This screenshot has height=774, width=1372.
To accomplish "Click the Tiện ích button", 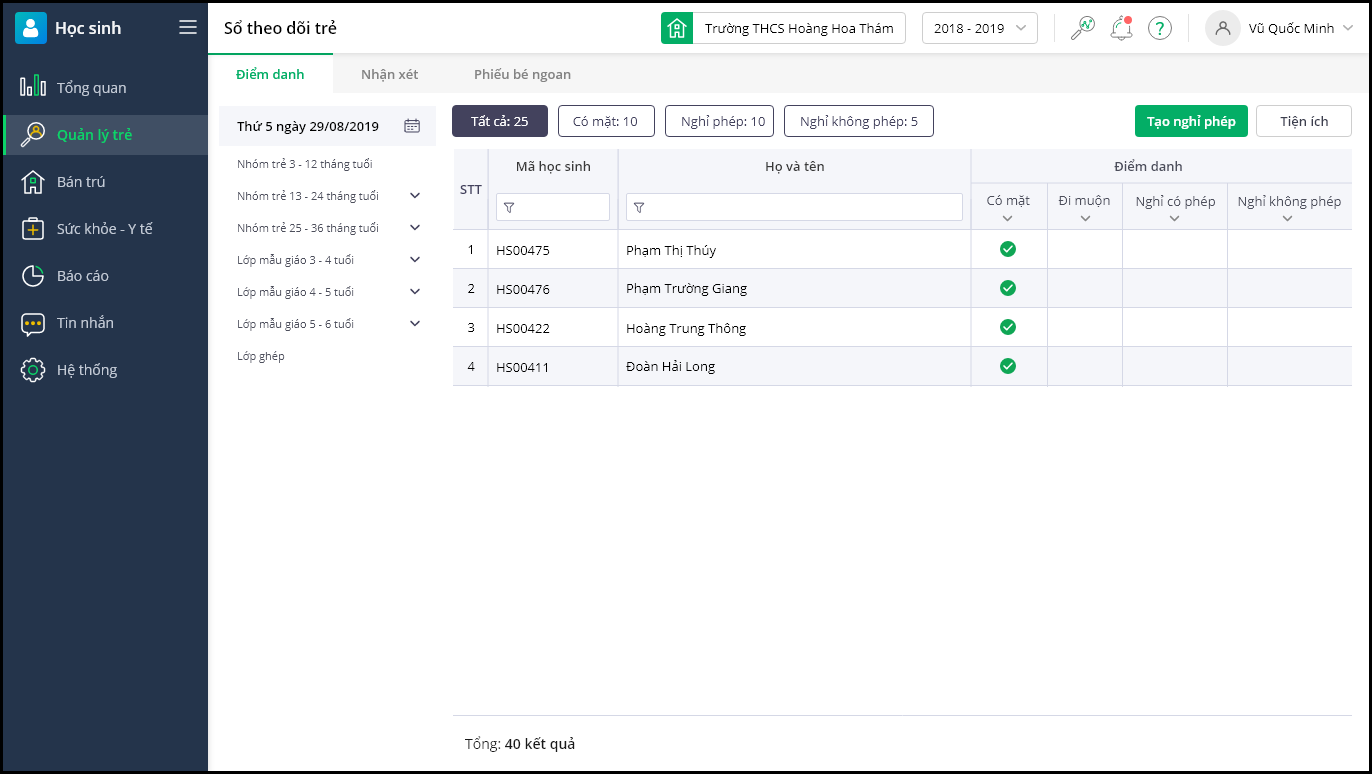I will [x=1304, y=121].
